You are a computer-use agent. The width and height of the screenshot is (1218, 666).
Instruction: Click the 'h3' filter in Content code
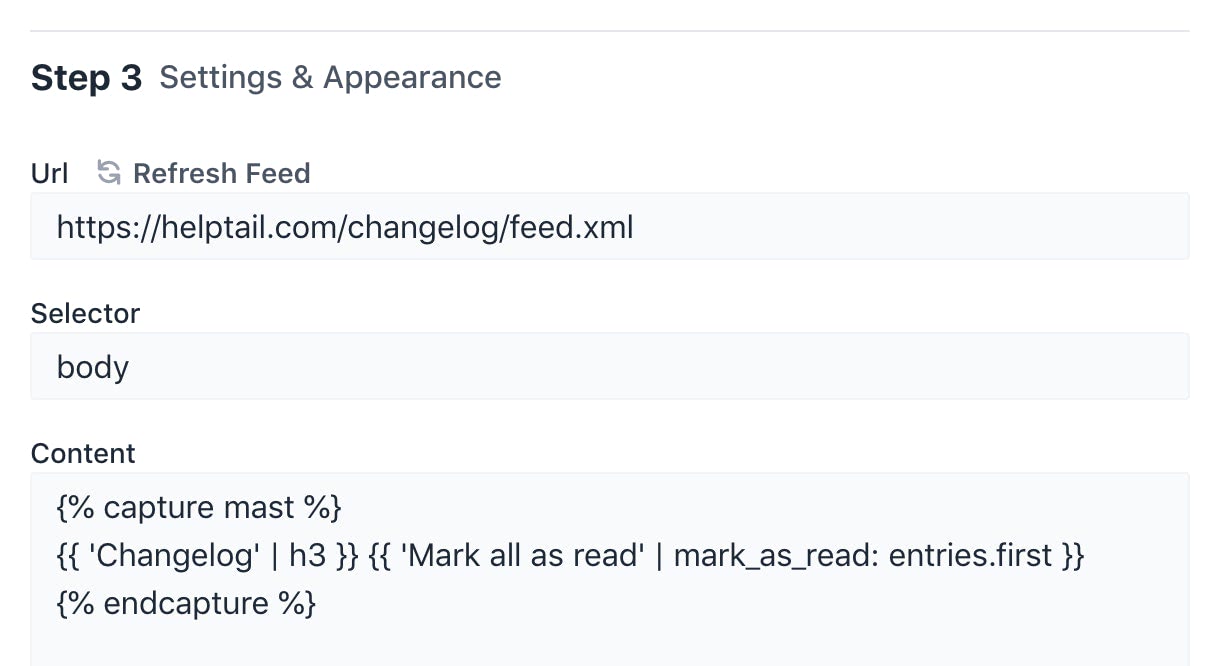point(307,555)
